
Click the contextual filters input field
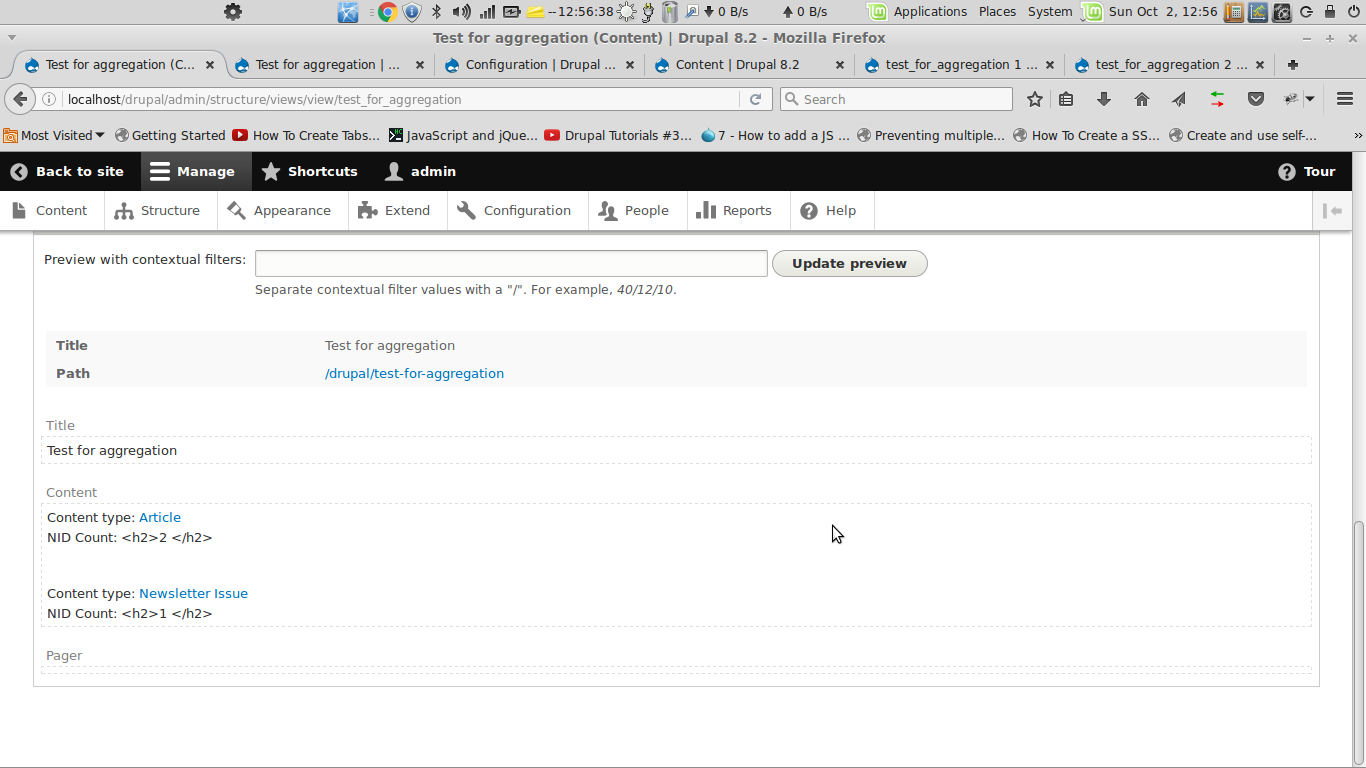511,263
